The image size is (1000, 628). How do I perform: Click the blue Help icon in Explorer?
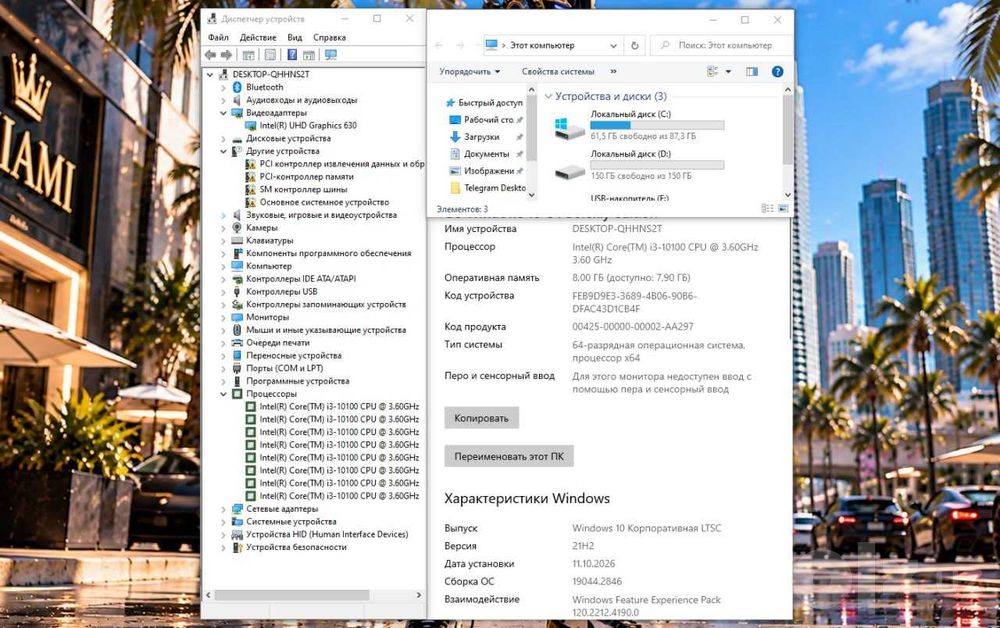(777, 71)
